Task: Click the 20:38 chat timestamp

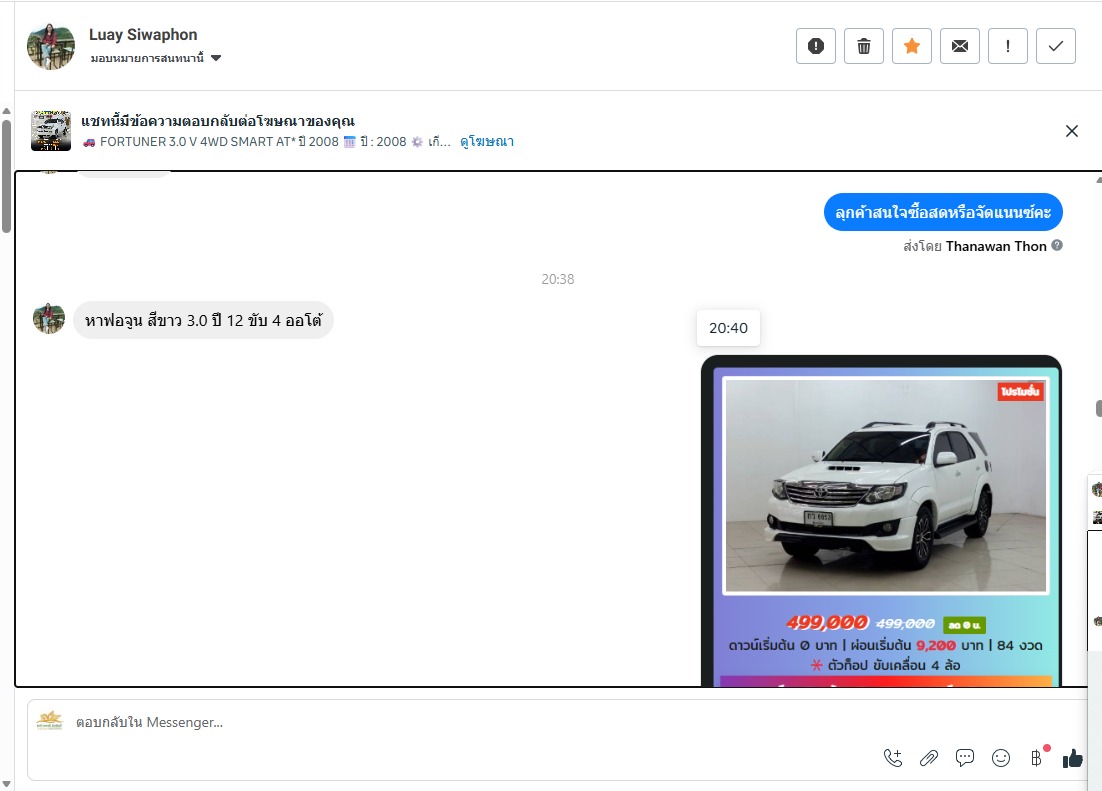Action: [x=557, y=279]
